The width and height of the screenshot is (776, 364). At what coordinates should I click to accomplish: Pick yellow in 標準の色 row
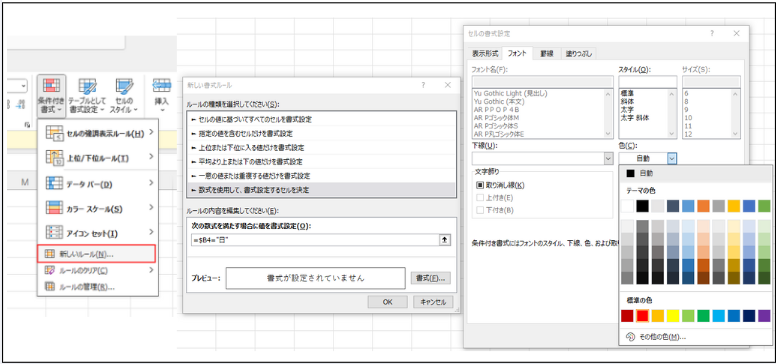click(x=673, y=315)
